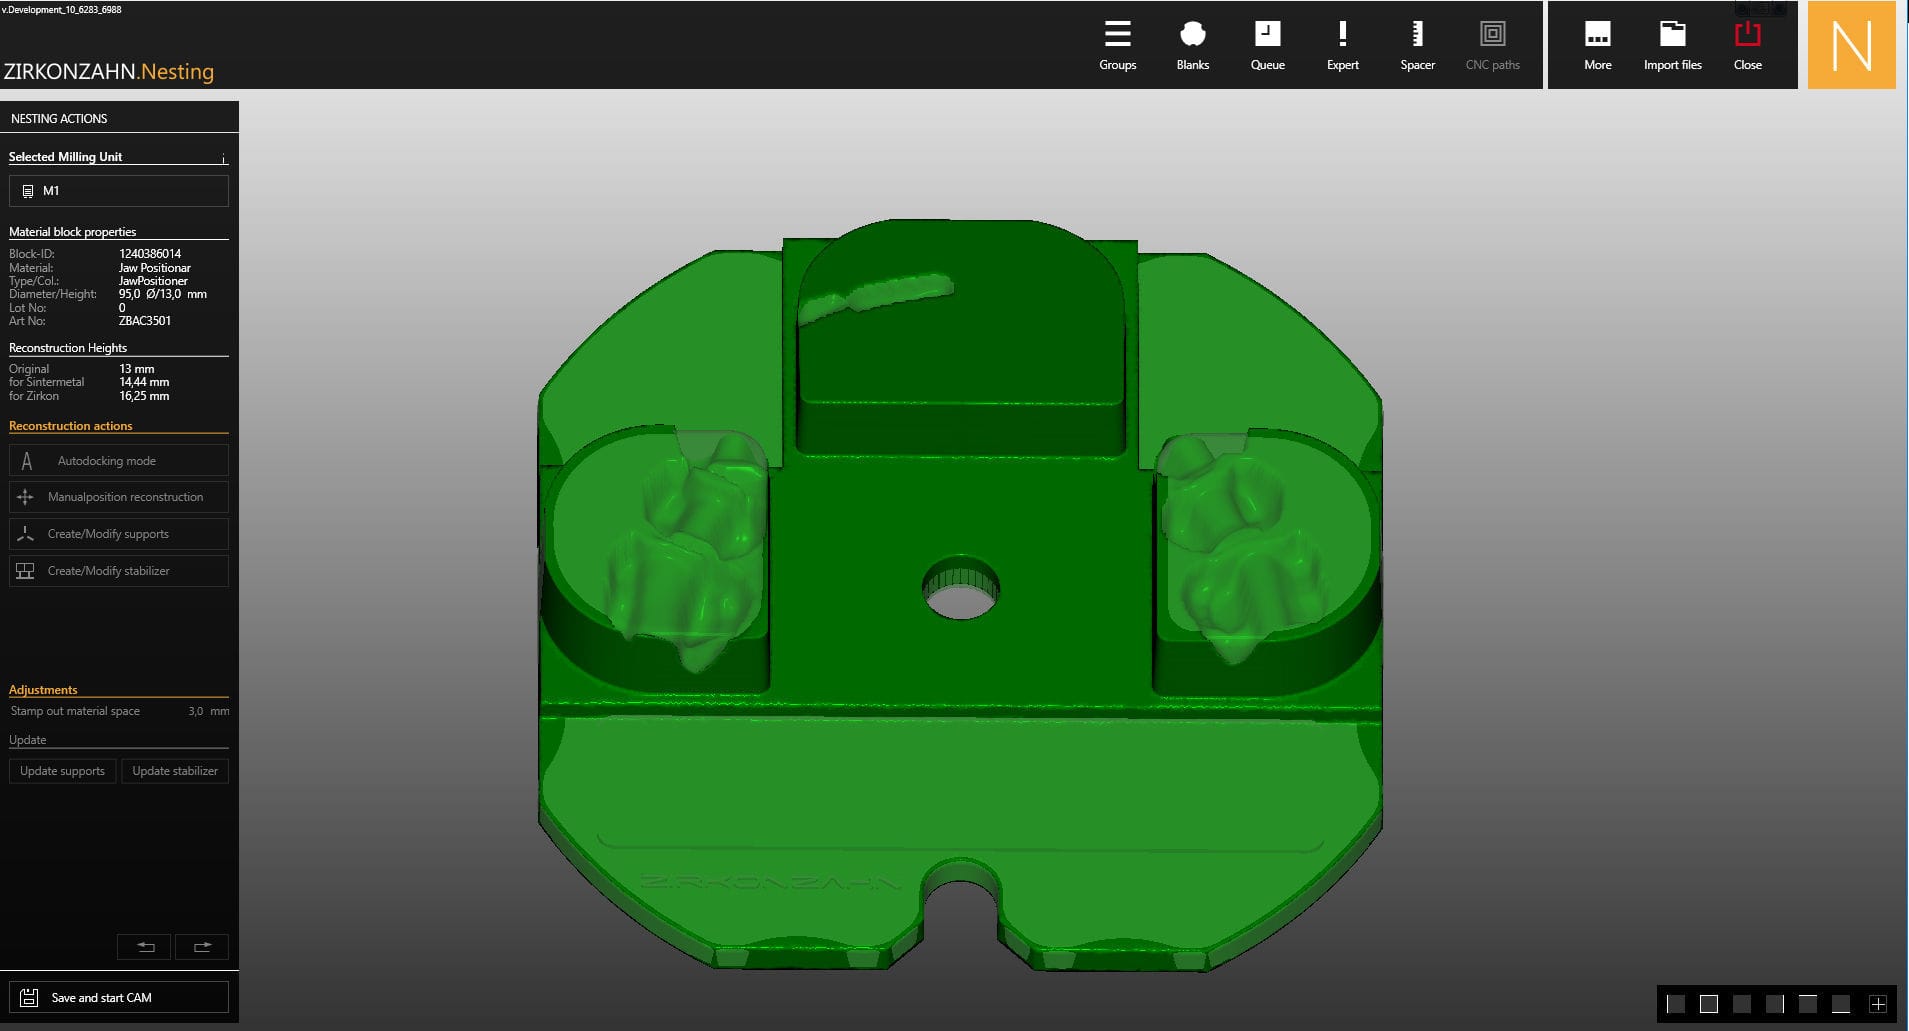
Task: Adjust the Stamp out material space value
Action: click(197, 711)
